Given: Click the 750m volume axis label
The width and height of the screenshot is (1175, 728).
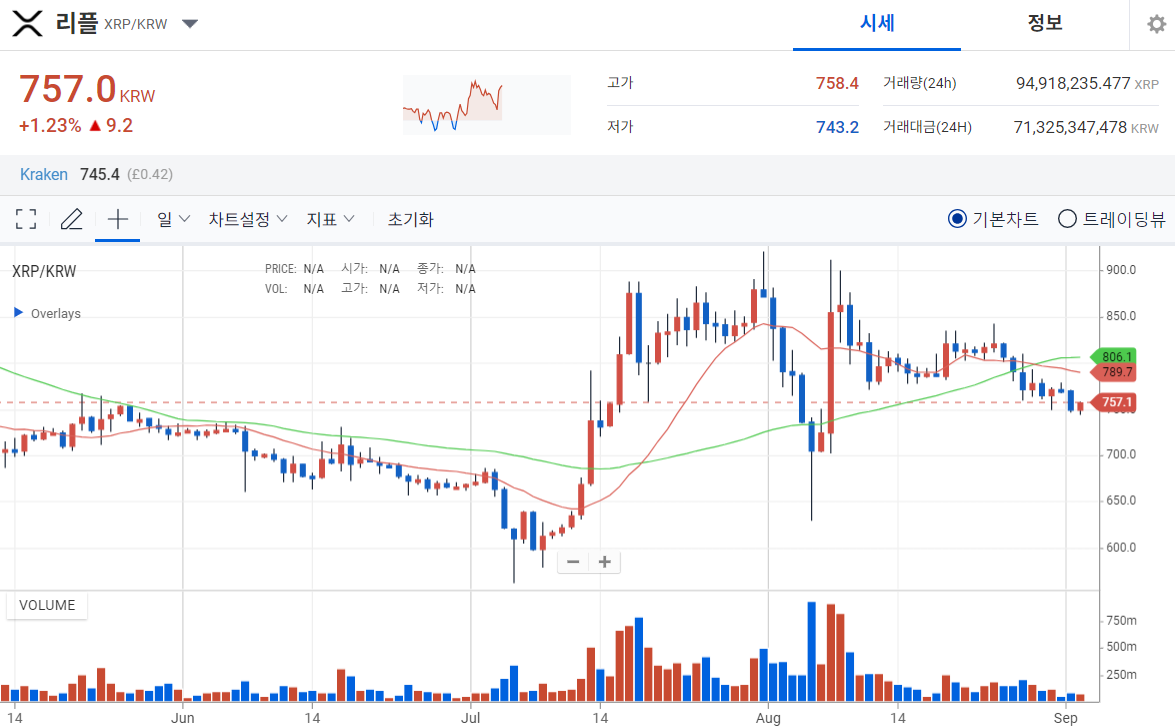Looking at the screenshot, I should coord(1122,621).
